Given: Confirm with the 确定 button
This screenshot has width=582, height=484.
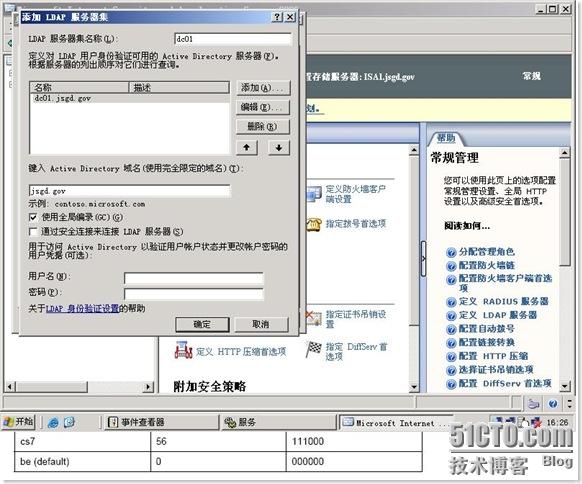Looking at the screenshot, I should [x=202, y=324].
